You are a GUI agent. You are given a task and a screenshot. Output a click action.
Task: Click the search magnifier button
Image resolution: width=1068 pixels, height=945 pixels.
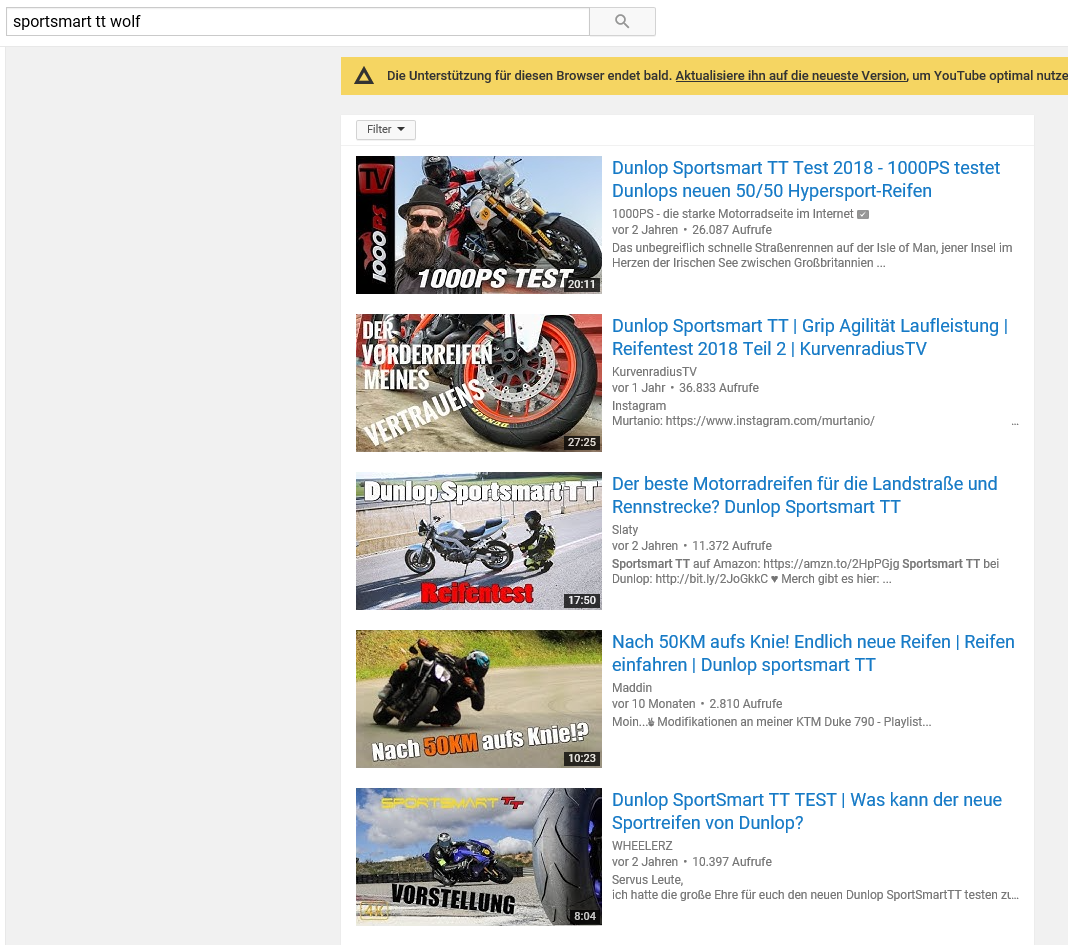click(x=622, y=21)
